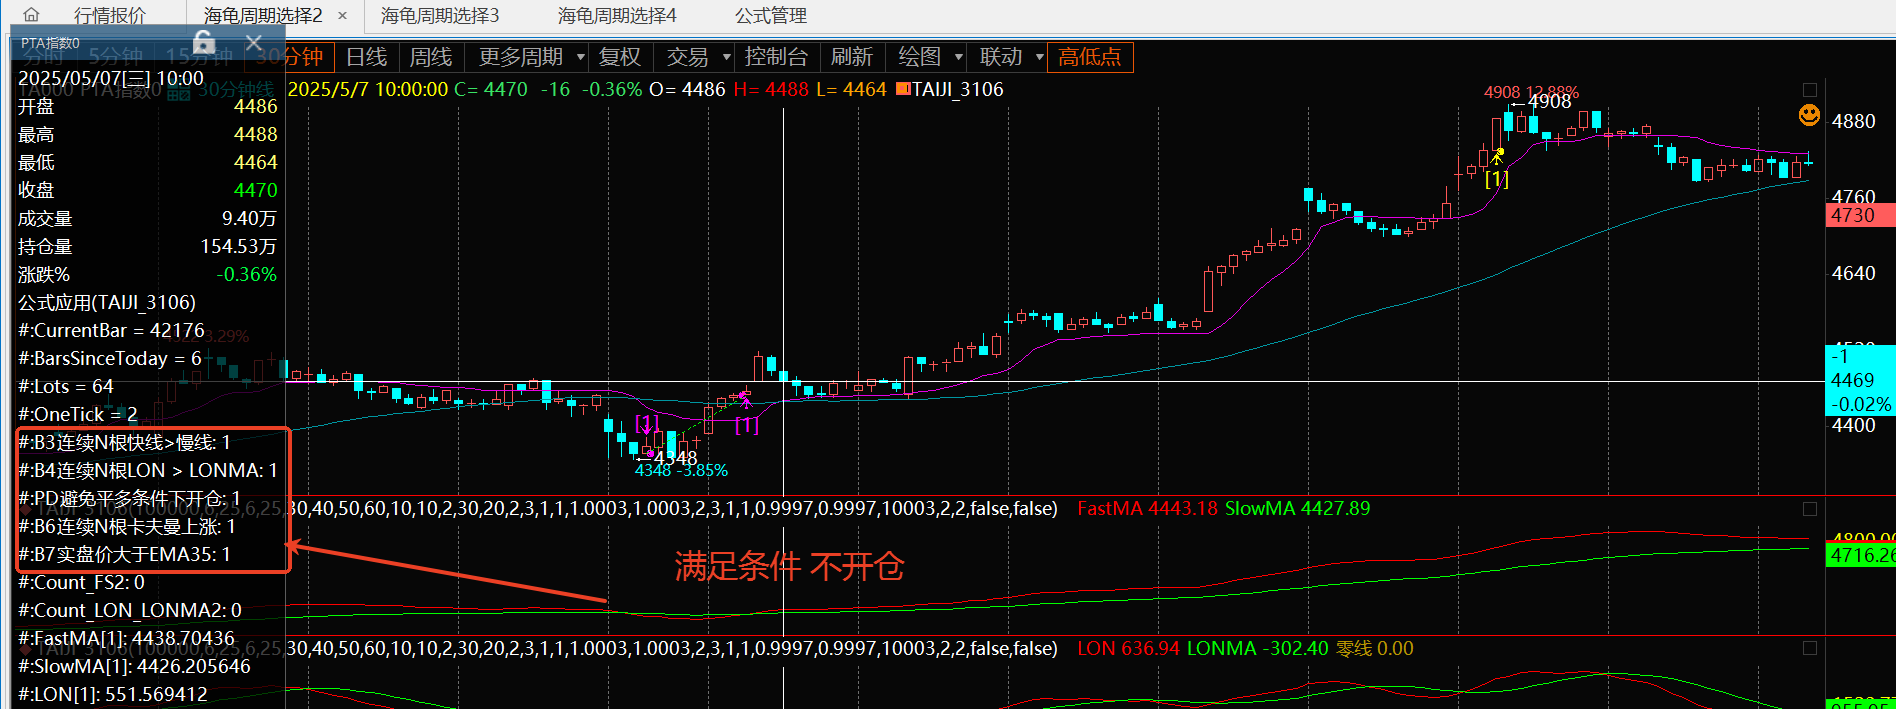The image size is (1896, 709).
Task: Maximize the FastMA SlowMA indicator pane
Action: (1809, 509)
